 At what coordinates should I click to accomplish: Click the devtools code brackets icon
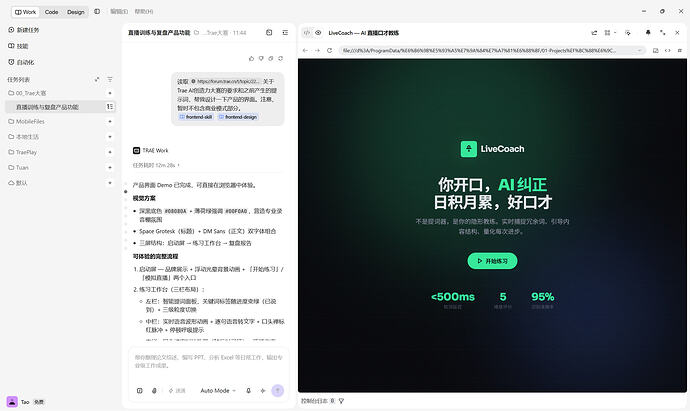click(668, 51)
